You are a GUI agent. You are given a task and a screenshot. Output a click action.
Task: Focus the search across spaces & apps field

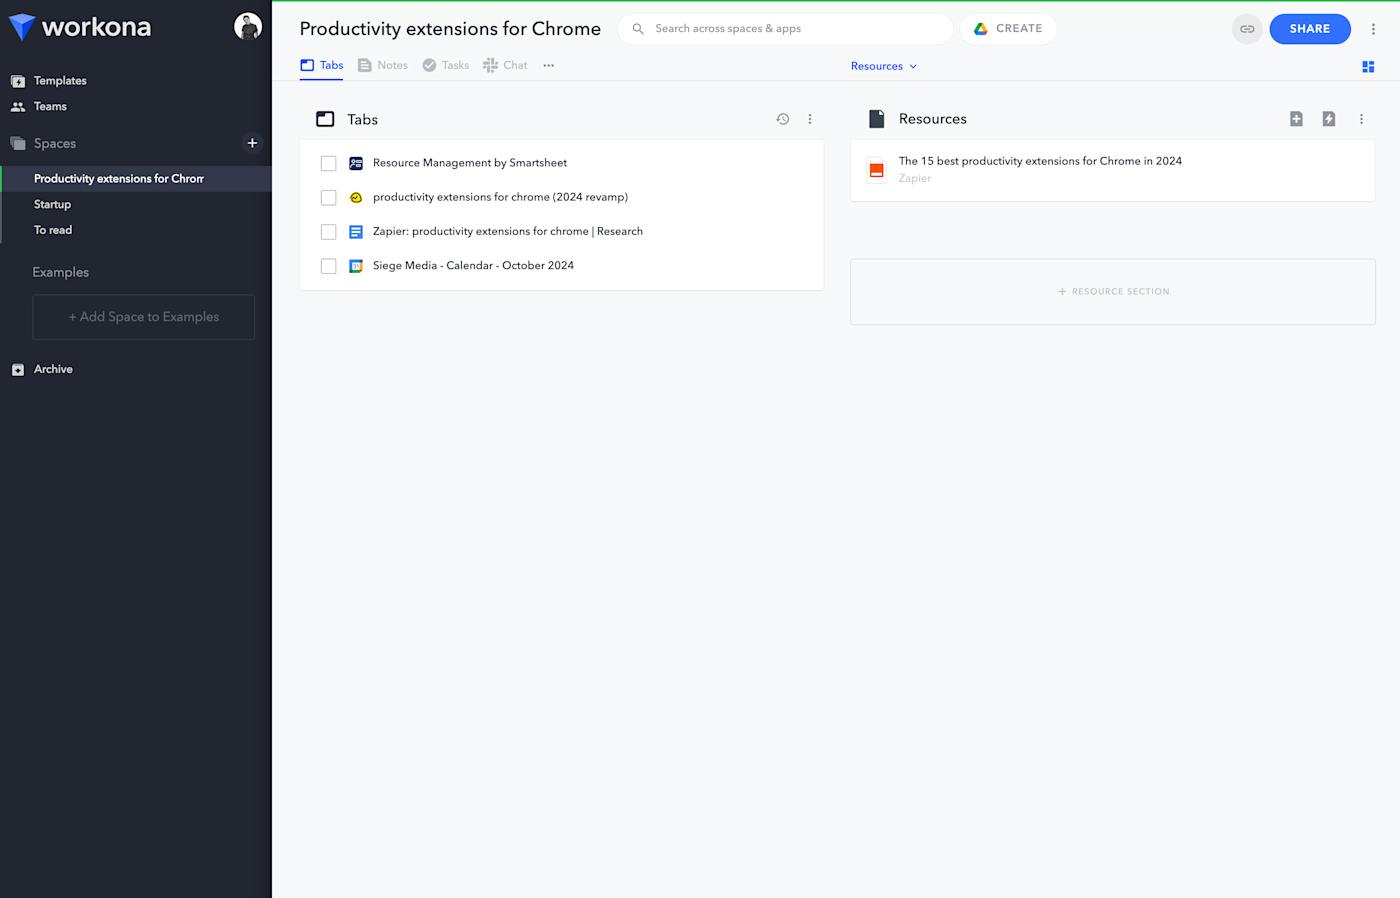coord(786,29)
